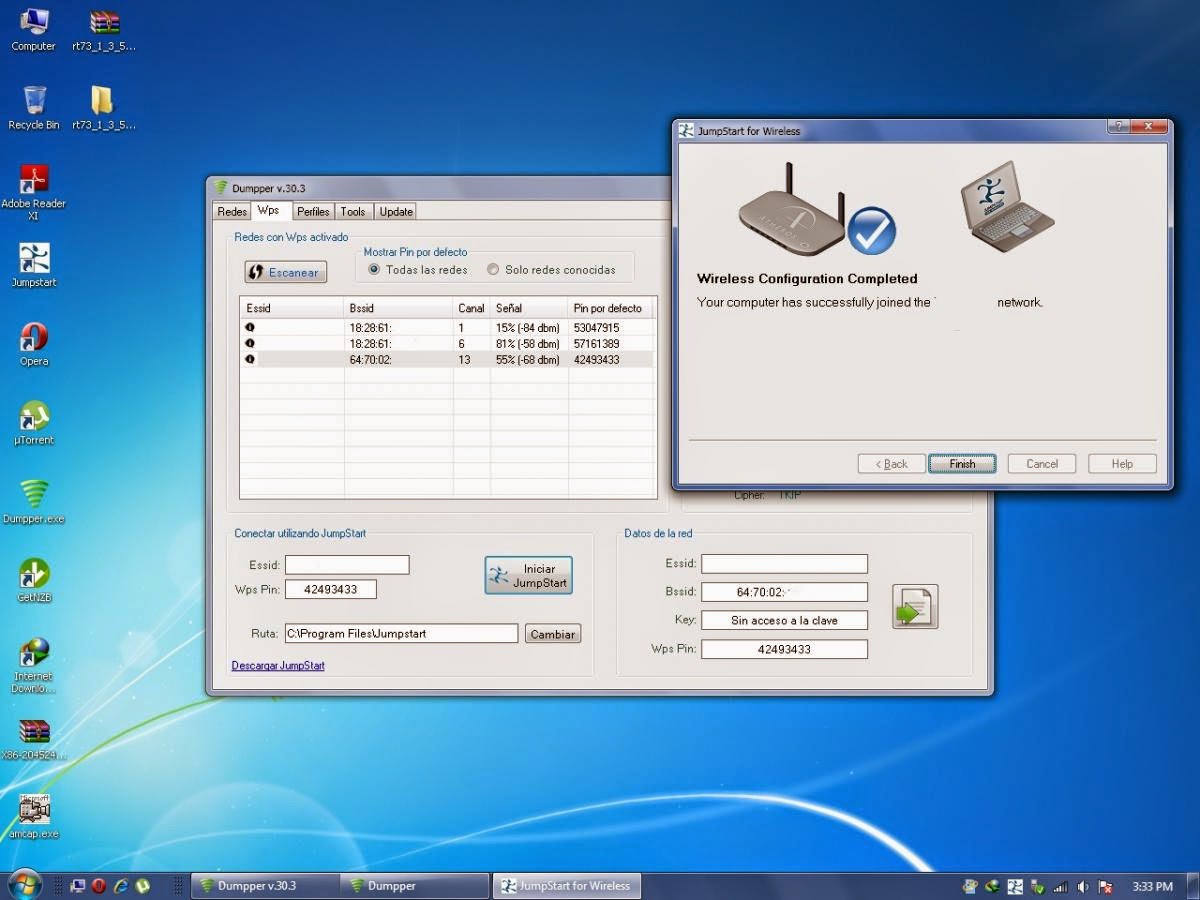Click the Wps Pin field under Conectar utilizando JumpStart

(x=331, y=589)
